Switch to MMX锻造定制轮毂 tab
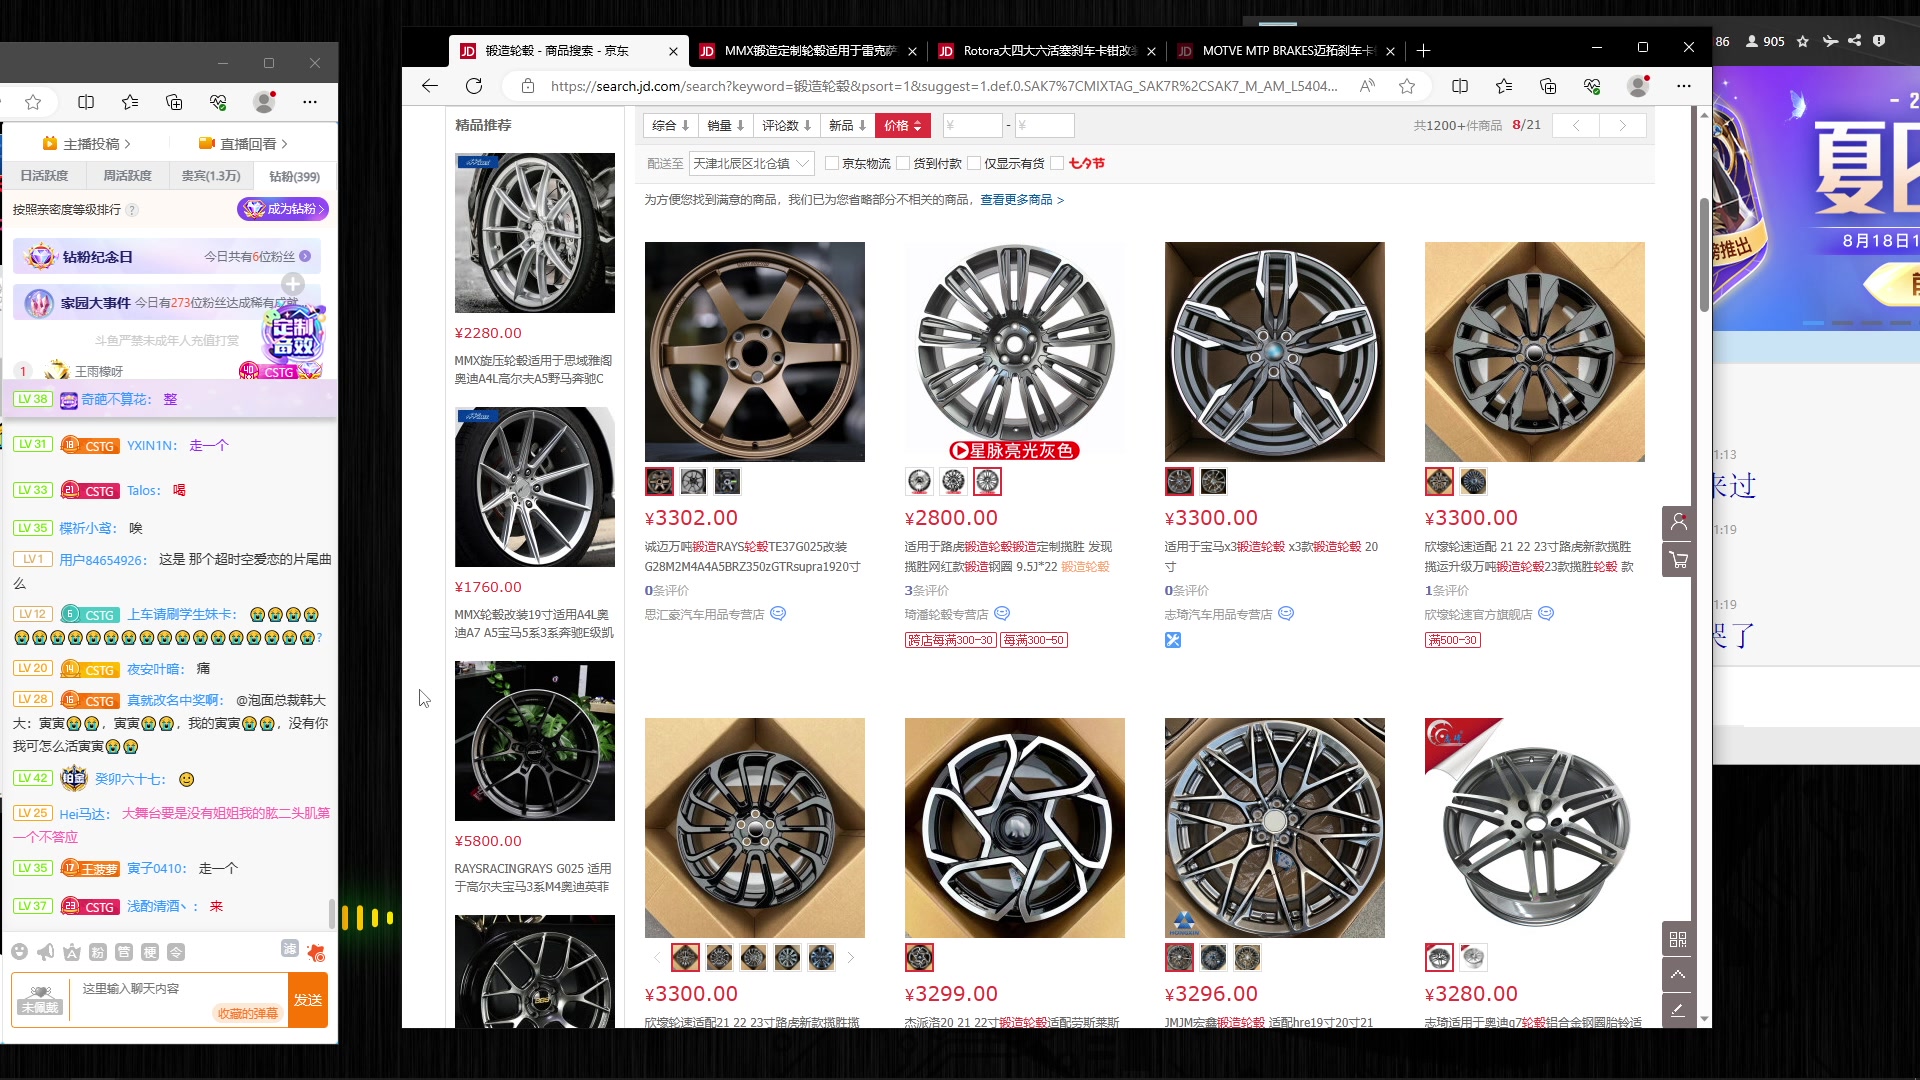Image resolution: width=1920 pixels, height=1080 pixels. tap(809, 50)
